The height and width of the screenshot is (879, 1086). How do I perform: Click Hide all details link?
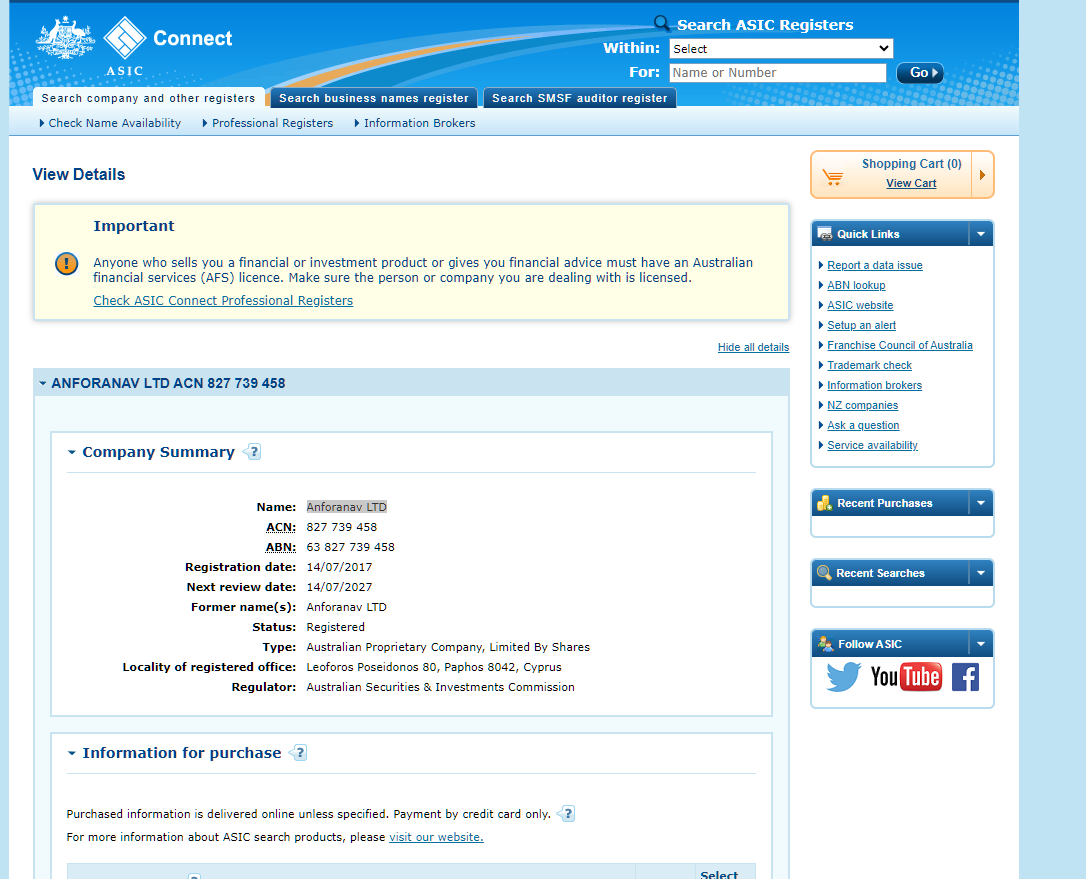(753, 347)
